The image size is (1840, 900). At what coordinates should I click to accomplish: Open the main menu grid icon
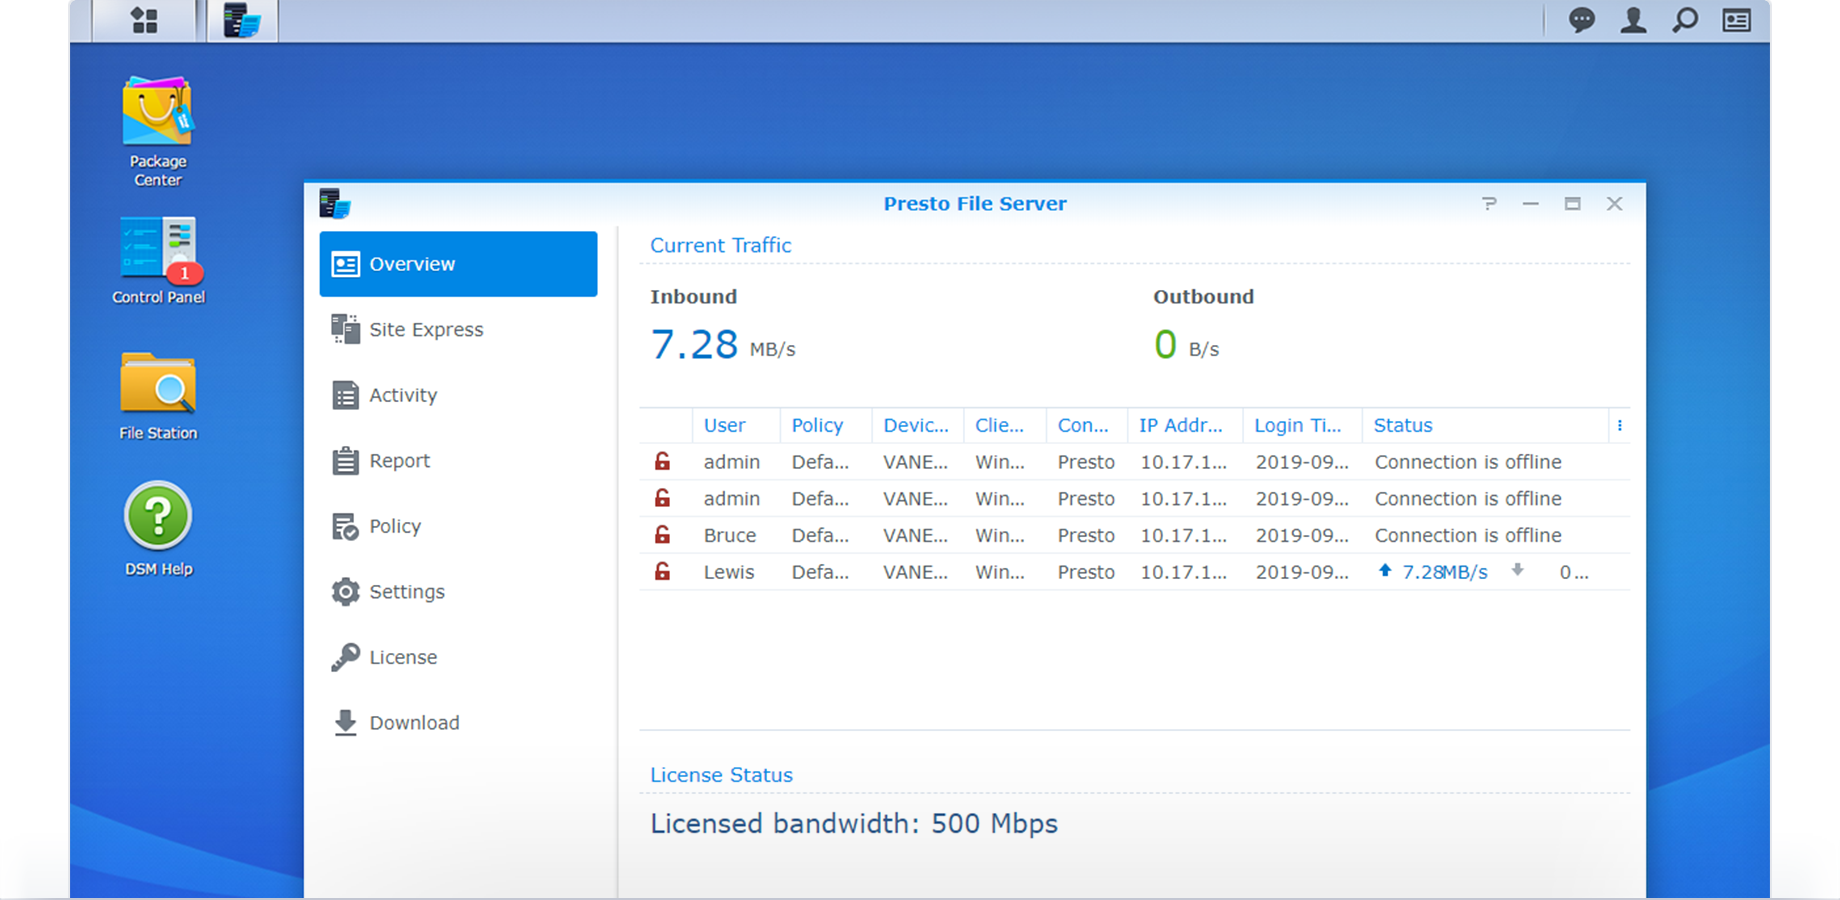pyautogui.click(x=145, y=20)
